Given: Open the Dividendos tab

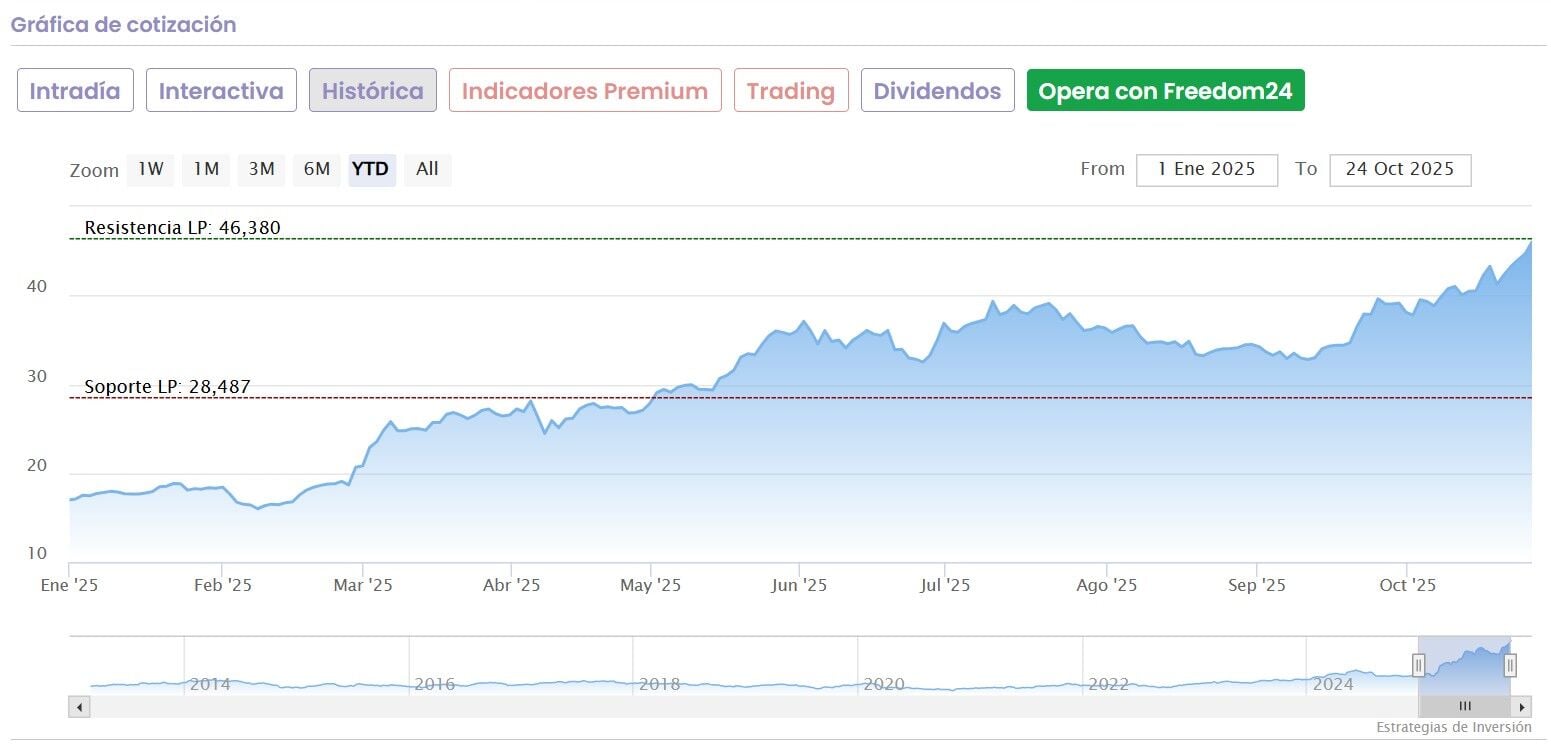Looking at the screenshot, I should tap(937, 91).
